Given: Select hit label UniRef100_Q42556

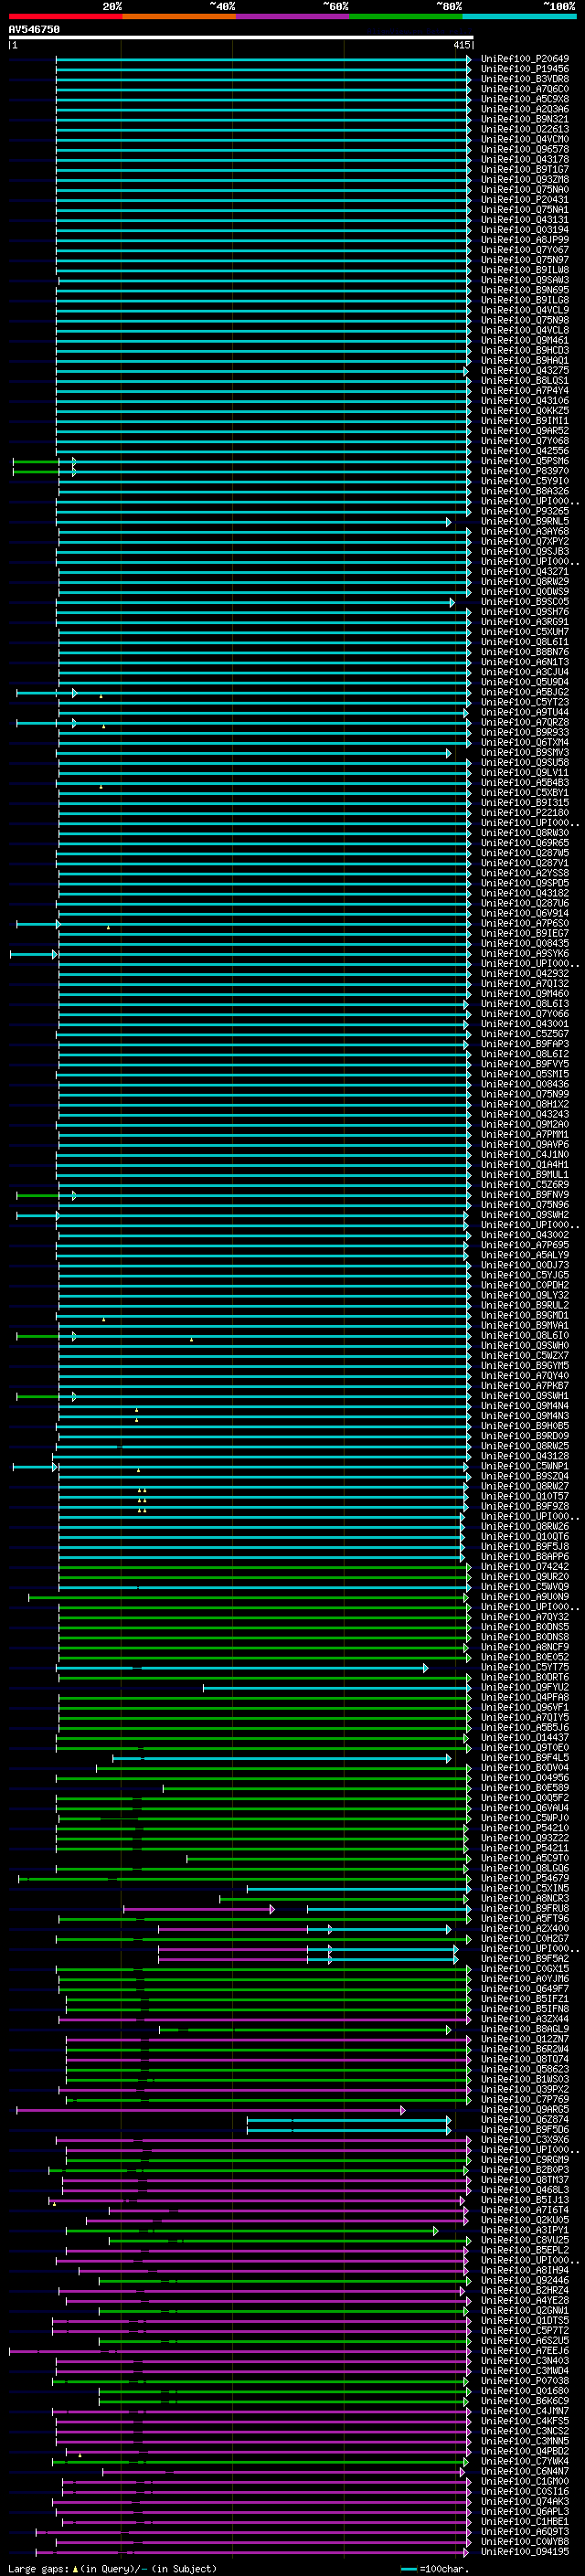Looking at the screenshot, I should (x=525, y=451).
